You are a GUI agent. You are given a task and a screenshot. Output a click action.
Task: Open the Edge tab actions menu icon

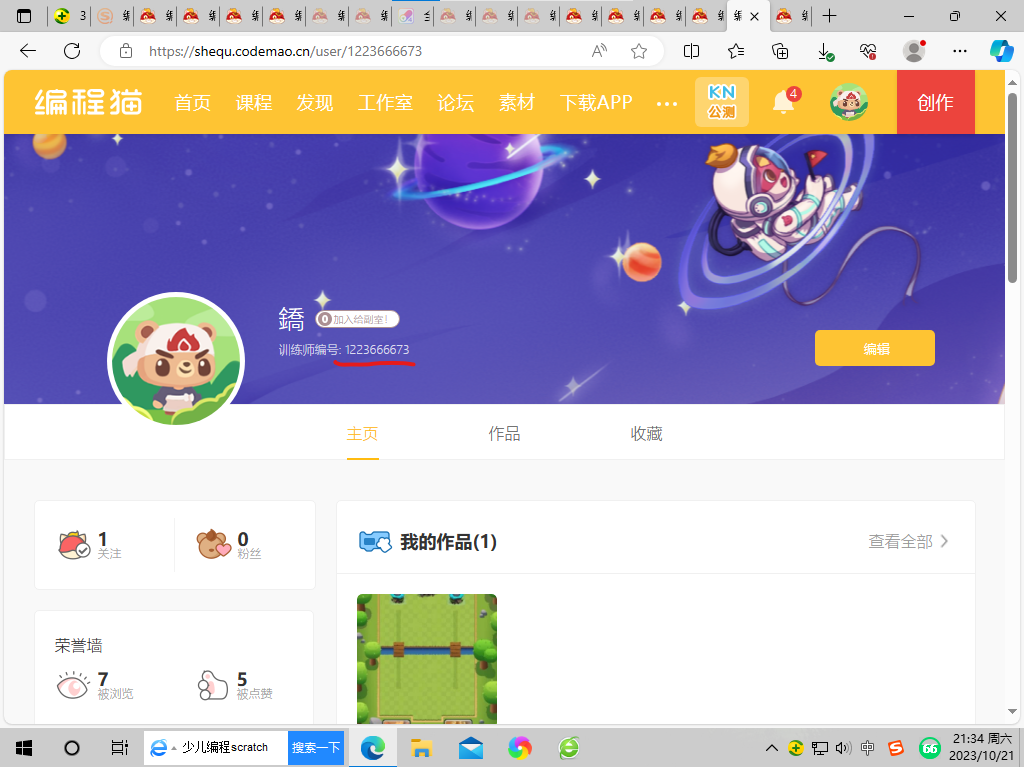(24, 16)
